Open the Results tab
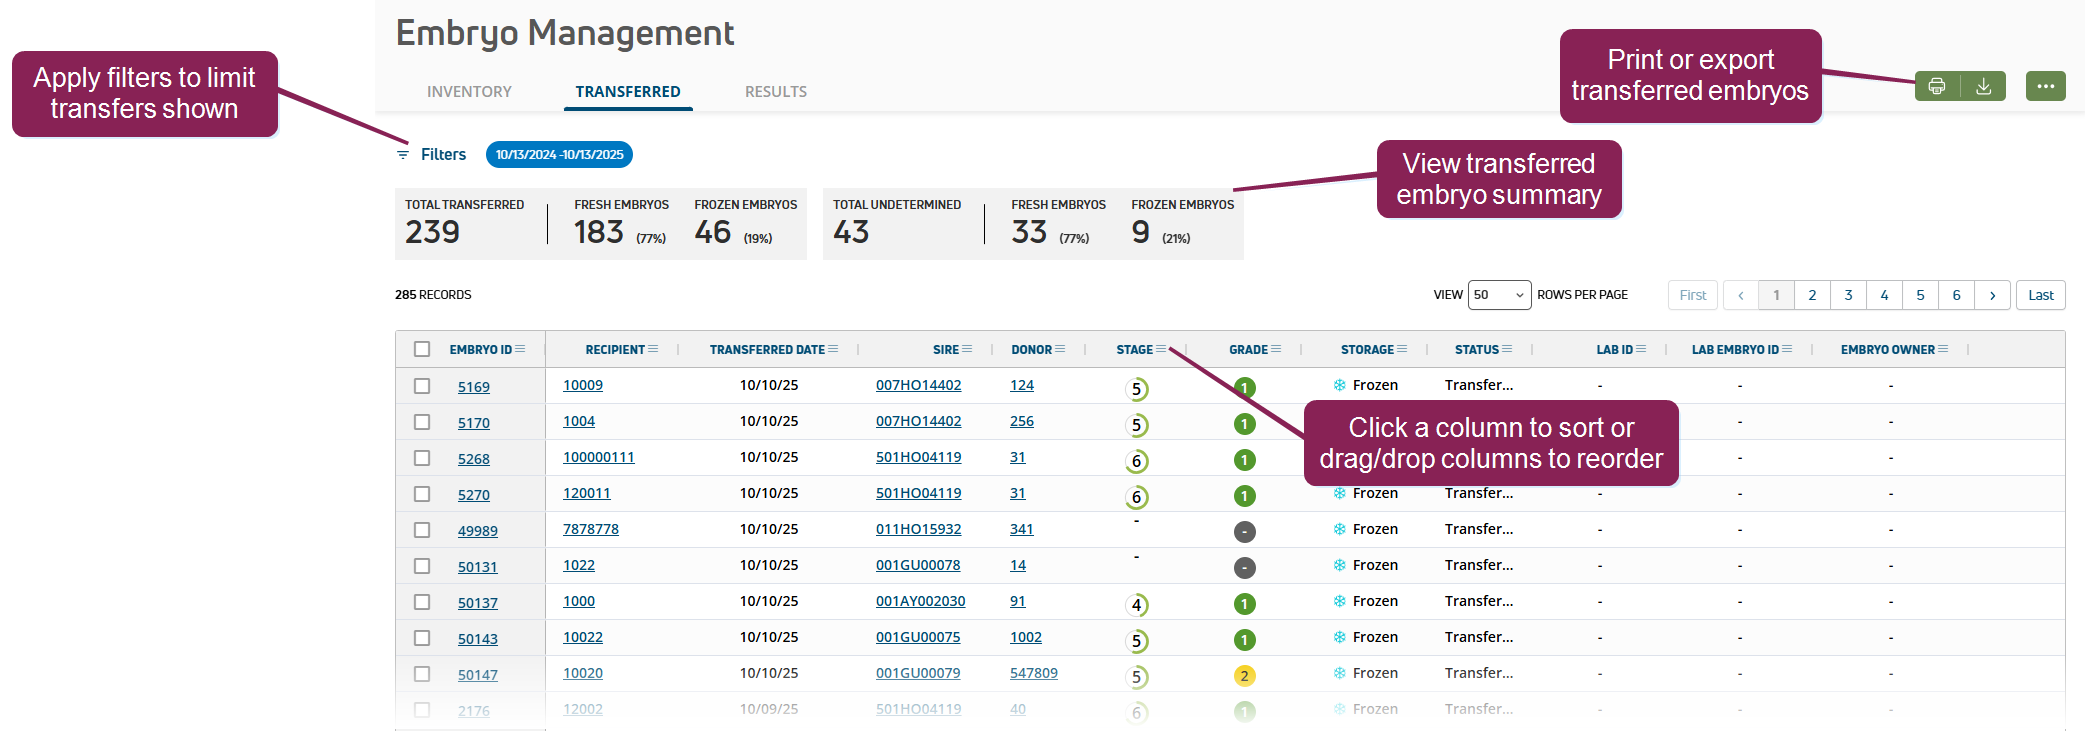This screenshot has width=2088, height=731. point(775,92)
